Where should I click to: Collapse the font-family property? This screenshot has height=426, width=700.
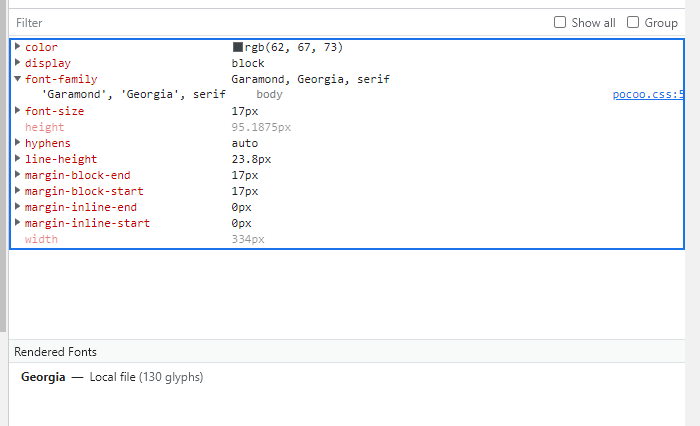(17, 79)
